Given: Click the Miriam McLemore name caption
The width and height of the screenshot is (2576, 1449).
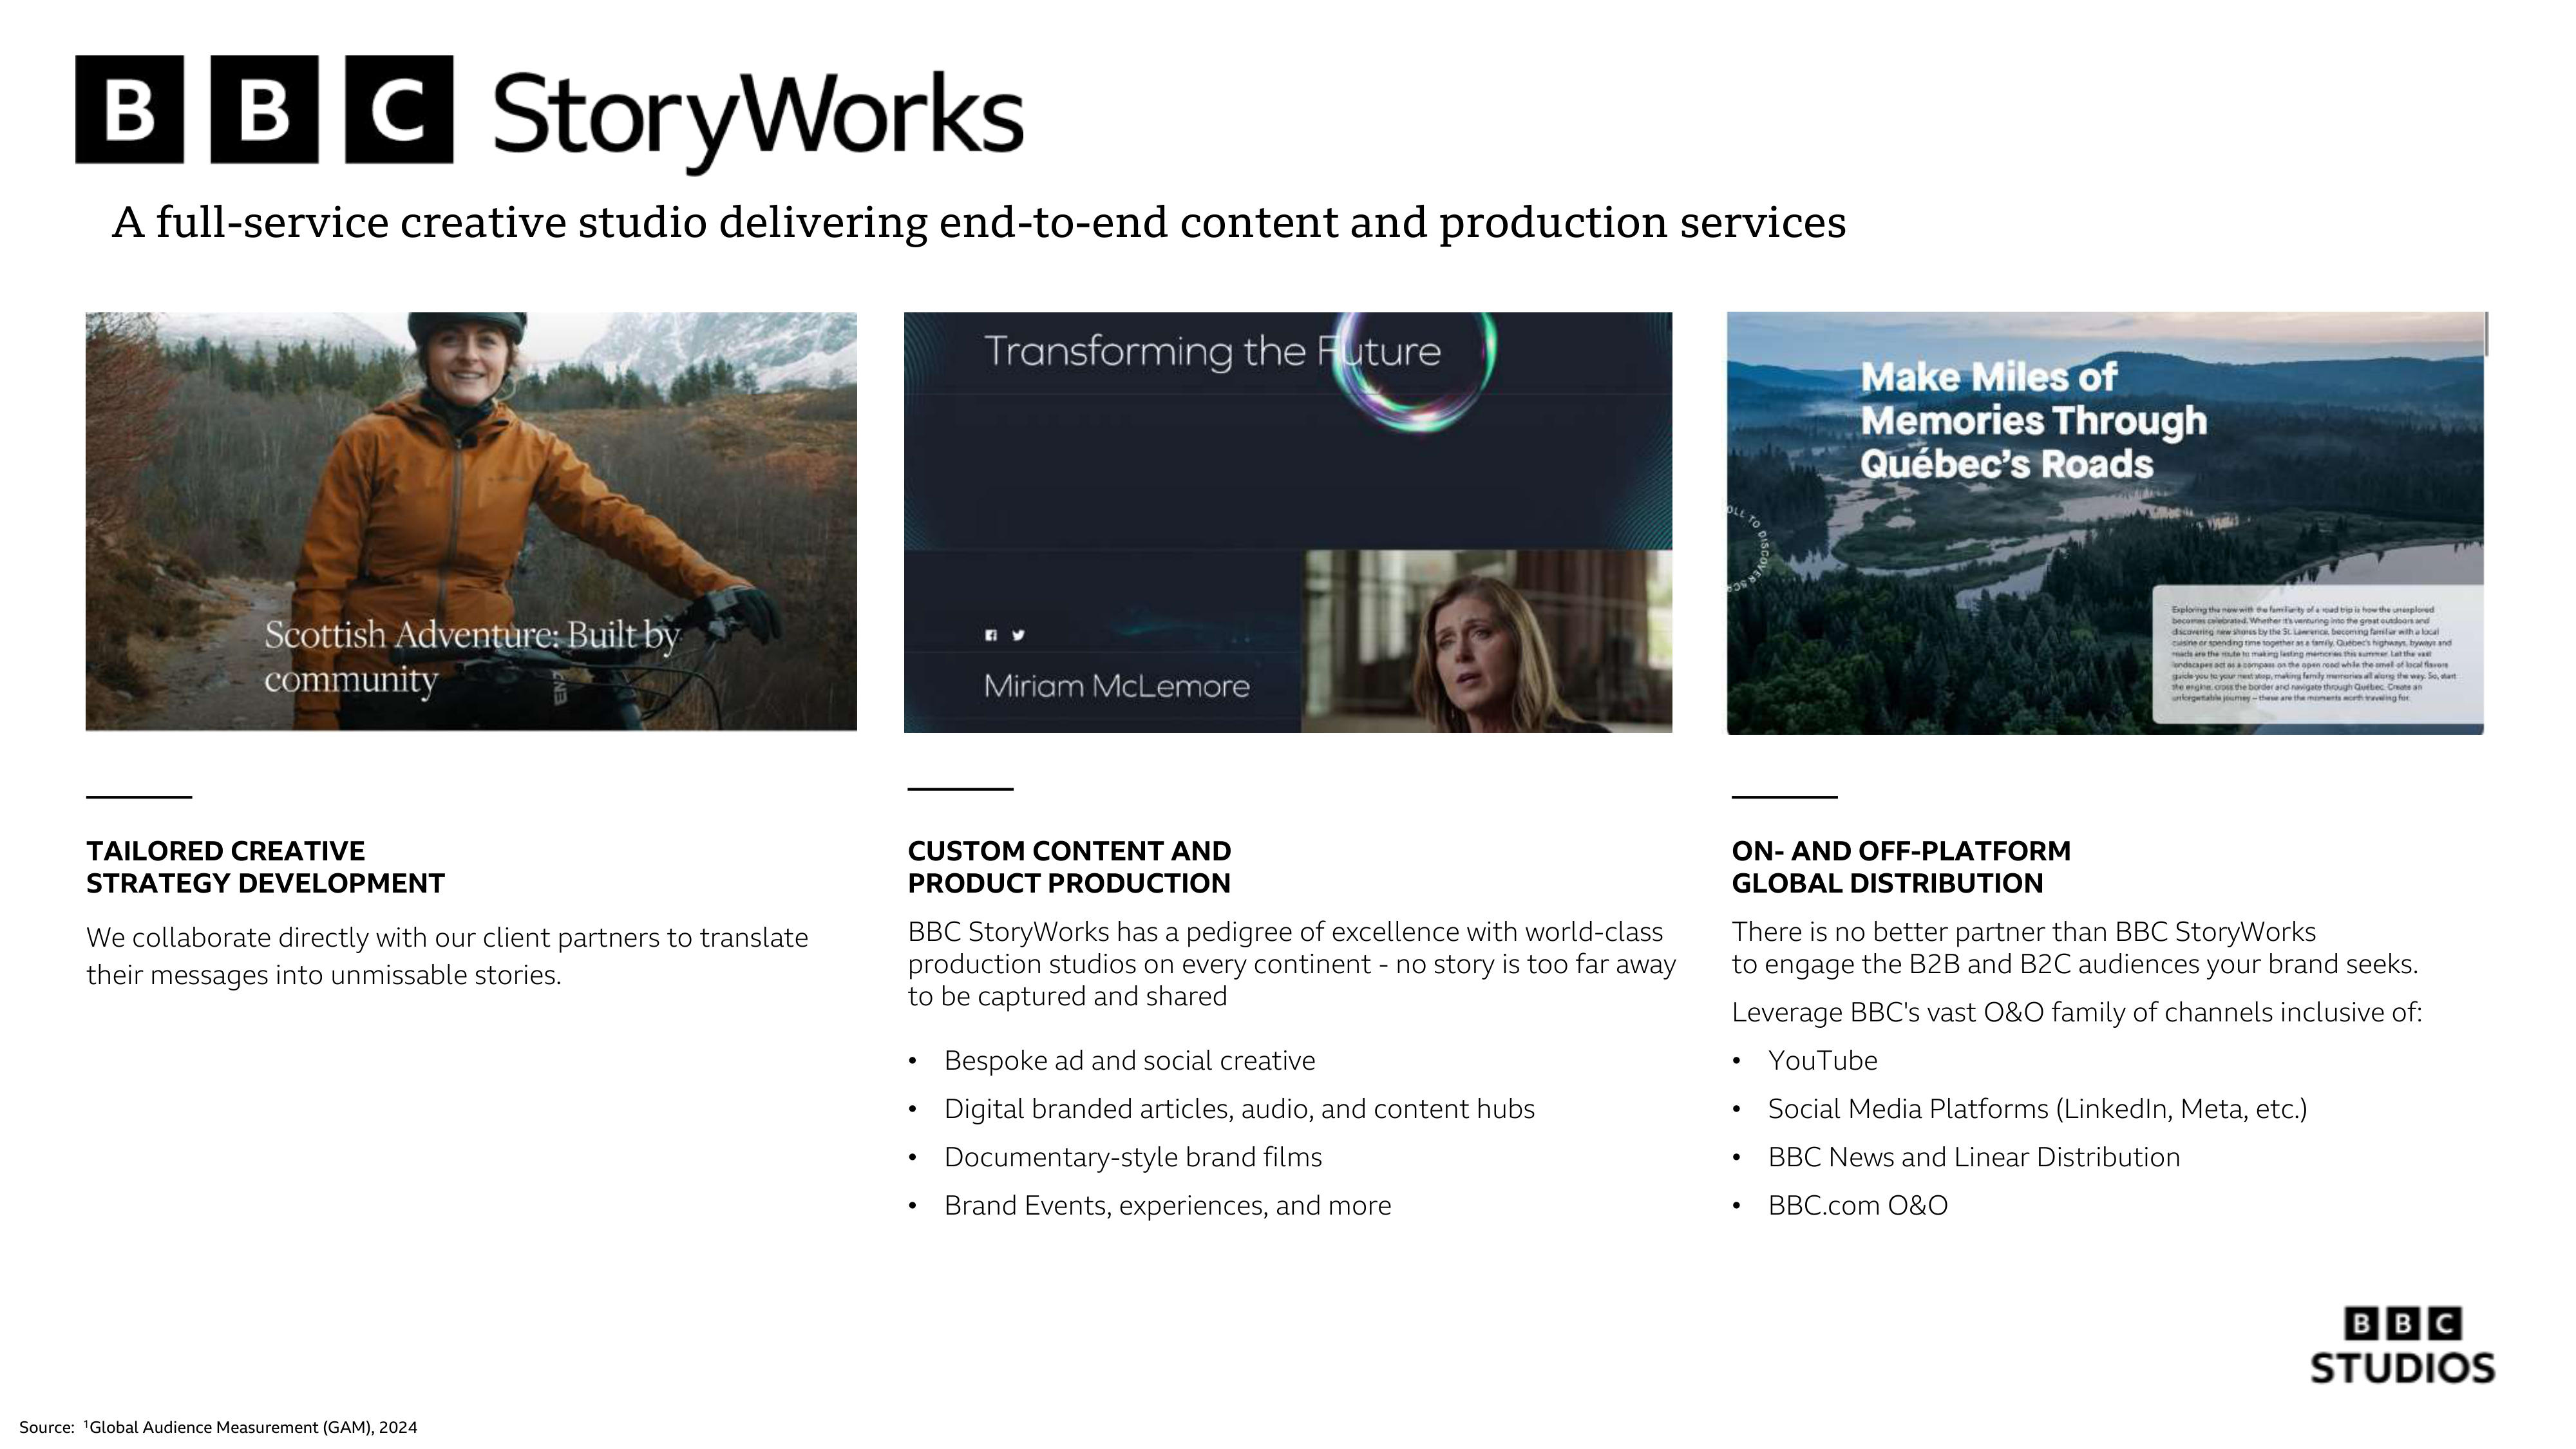Looking at the screenshot, I should pos(1116,686).
